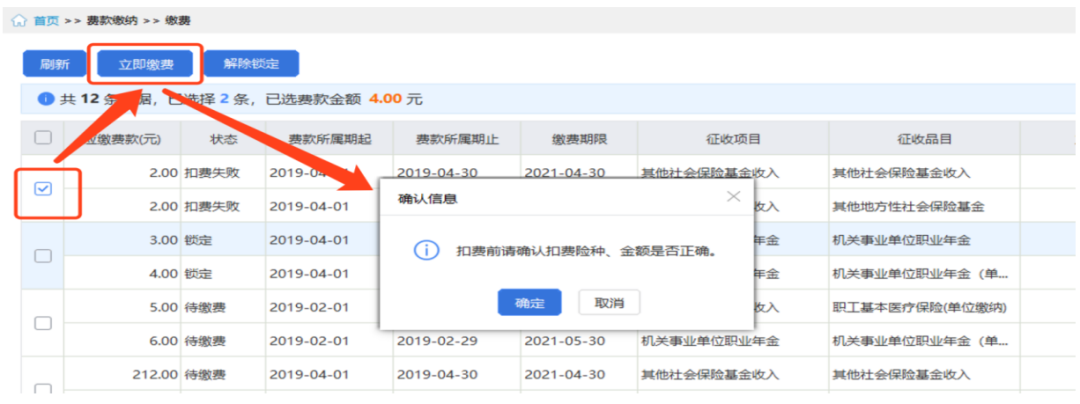Uncheck the checked row checkbox for 扣费失败
1080x404 pixels.
click(x=43, y=189)
